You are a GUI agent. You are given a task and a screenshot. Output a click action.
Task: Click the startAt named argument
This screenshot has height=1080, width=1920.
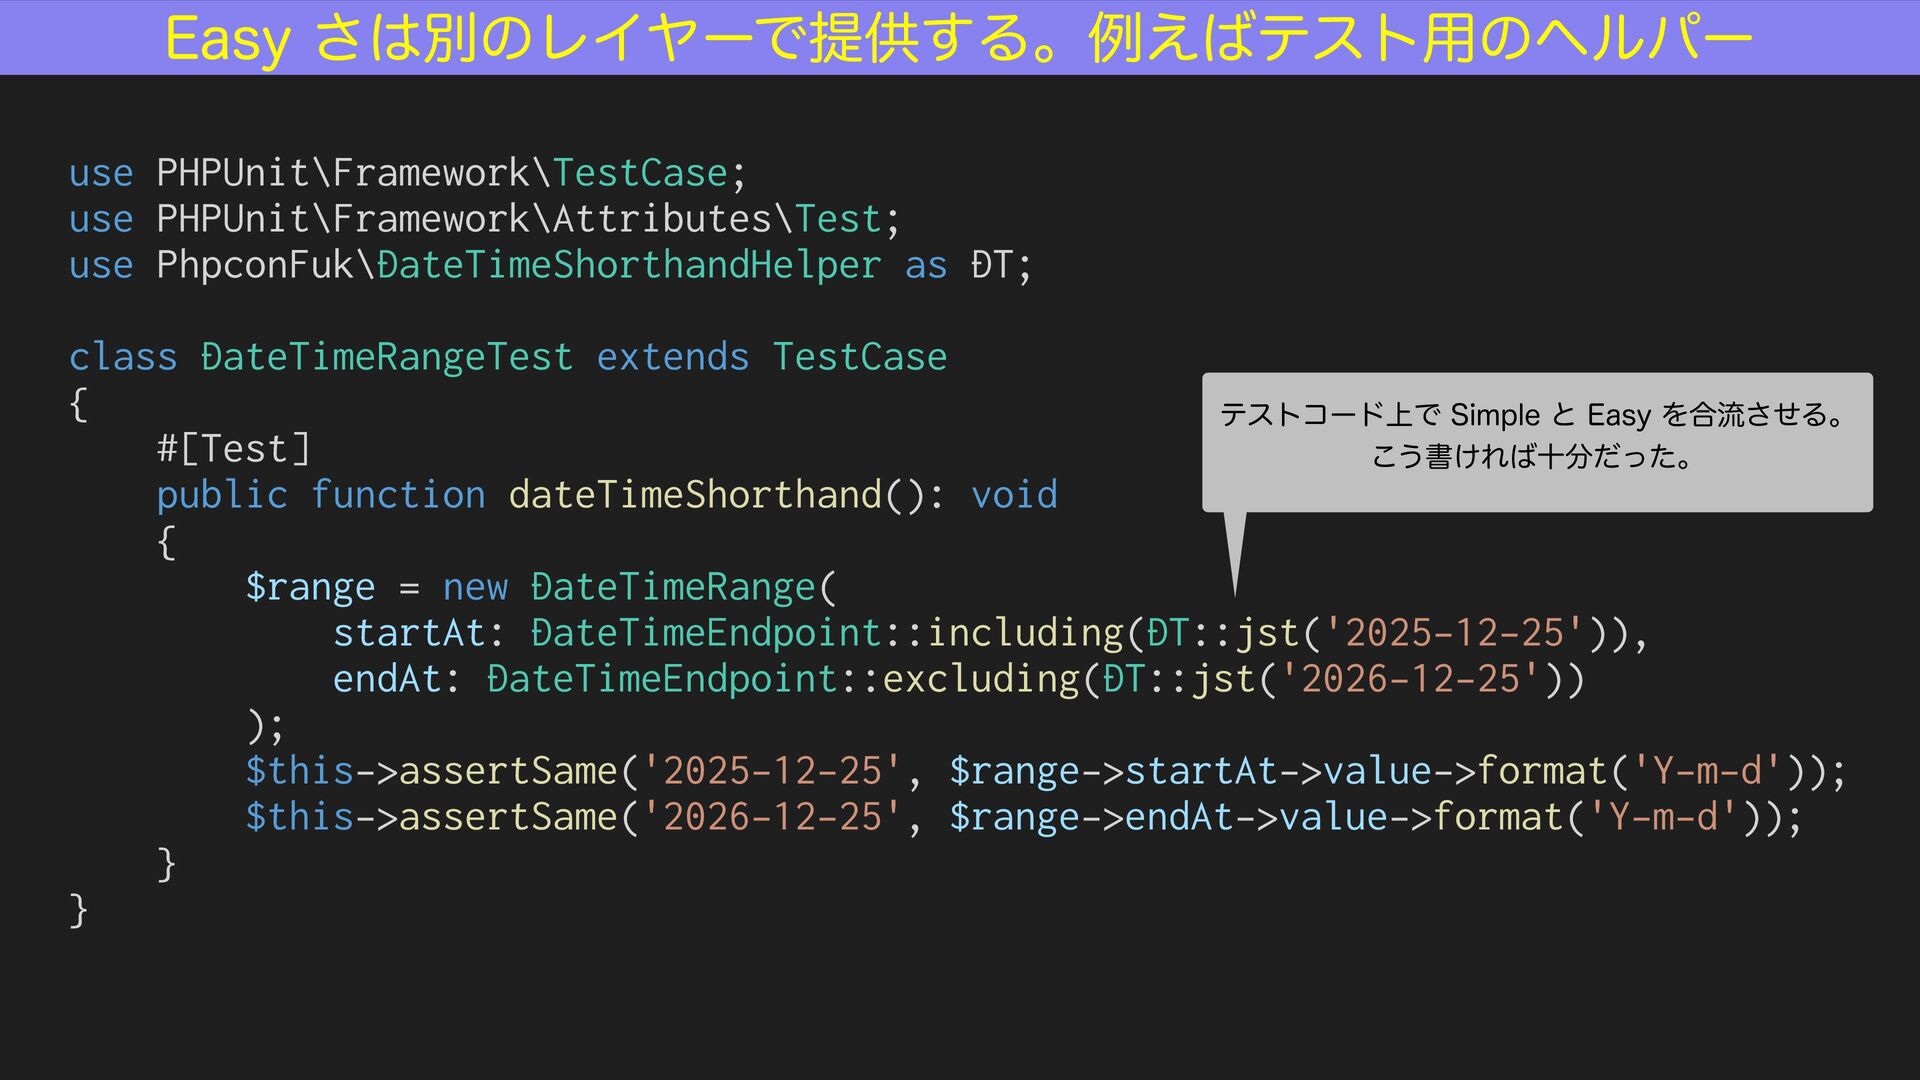tap(409, 633)
